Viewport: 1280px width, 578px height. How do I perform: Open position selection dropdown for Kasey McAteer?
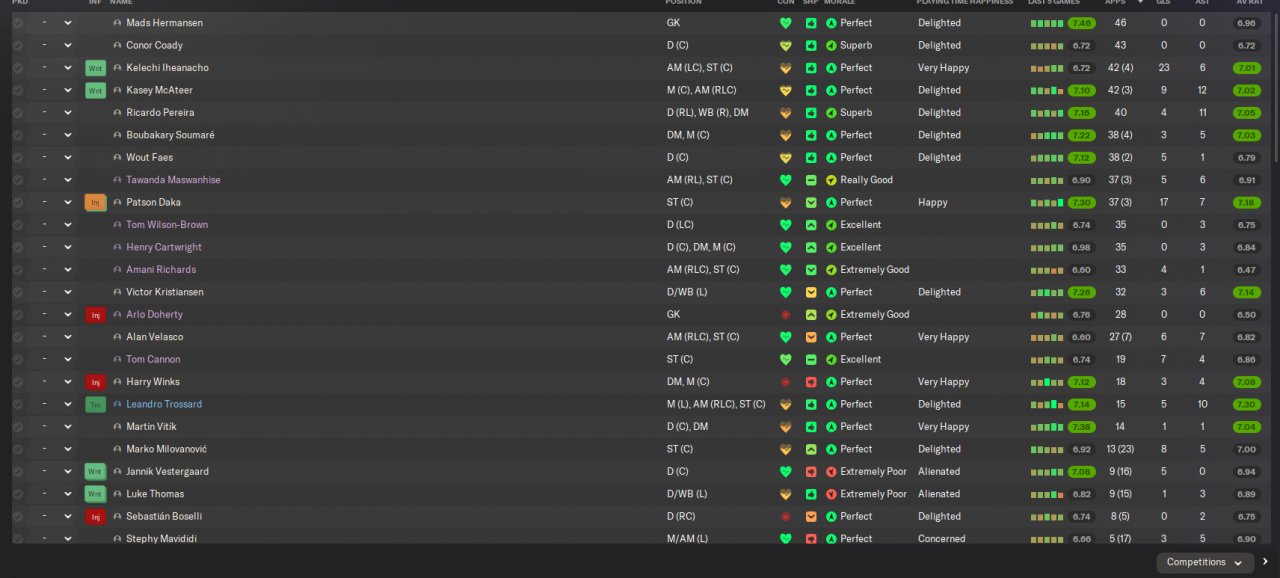point(68,90)
